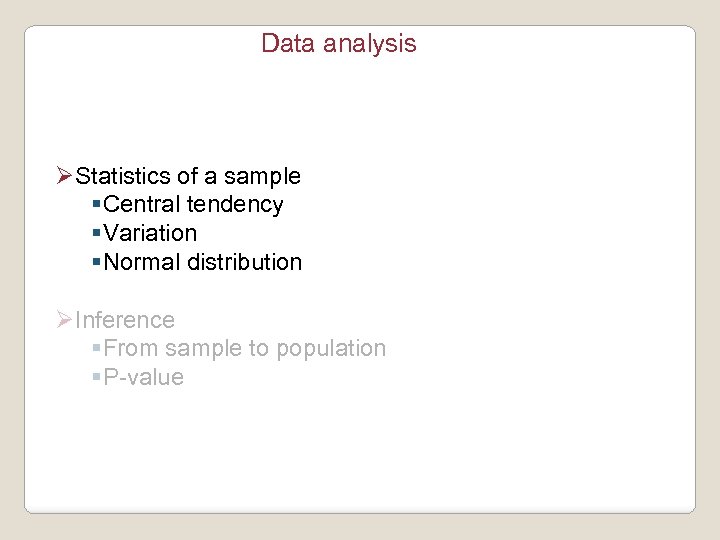Click the square bullet beside P-value
The image size is (720, 540).
point(96,377)
